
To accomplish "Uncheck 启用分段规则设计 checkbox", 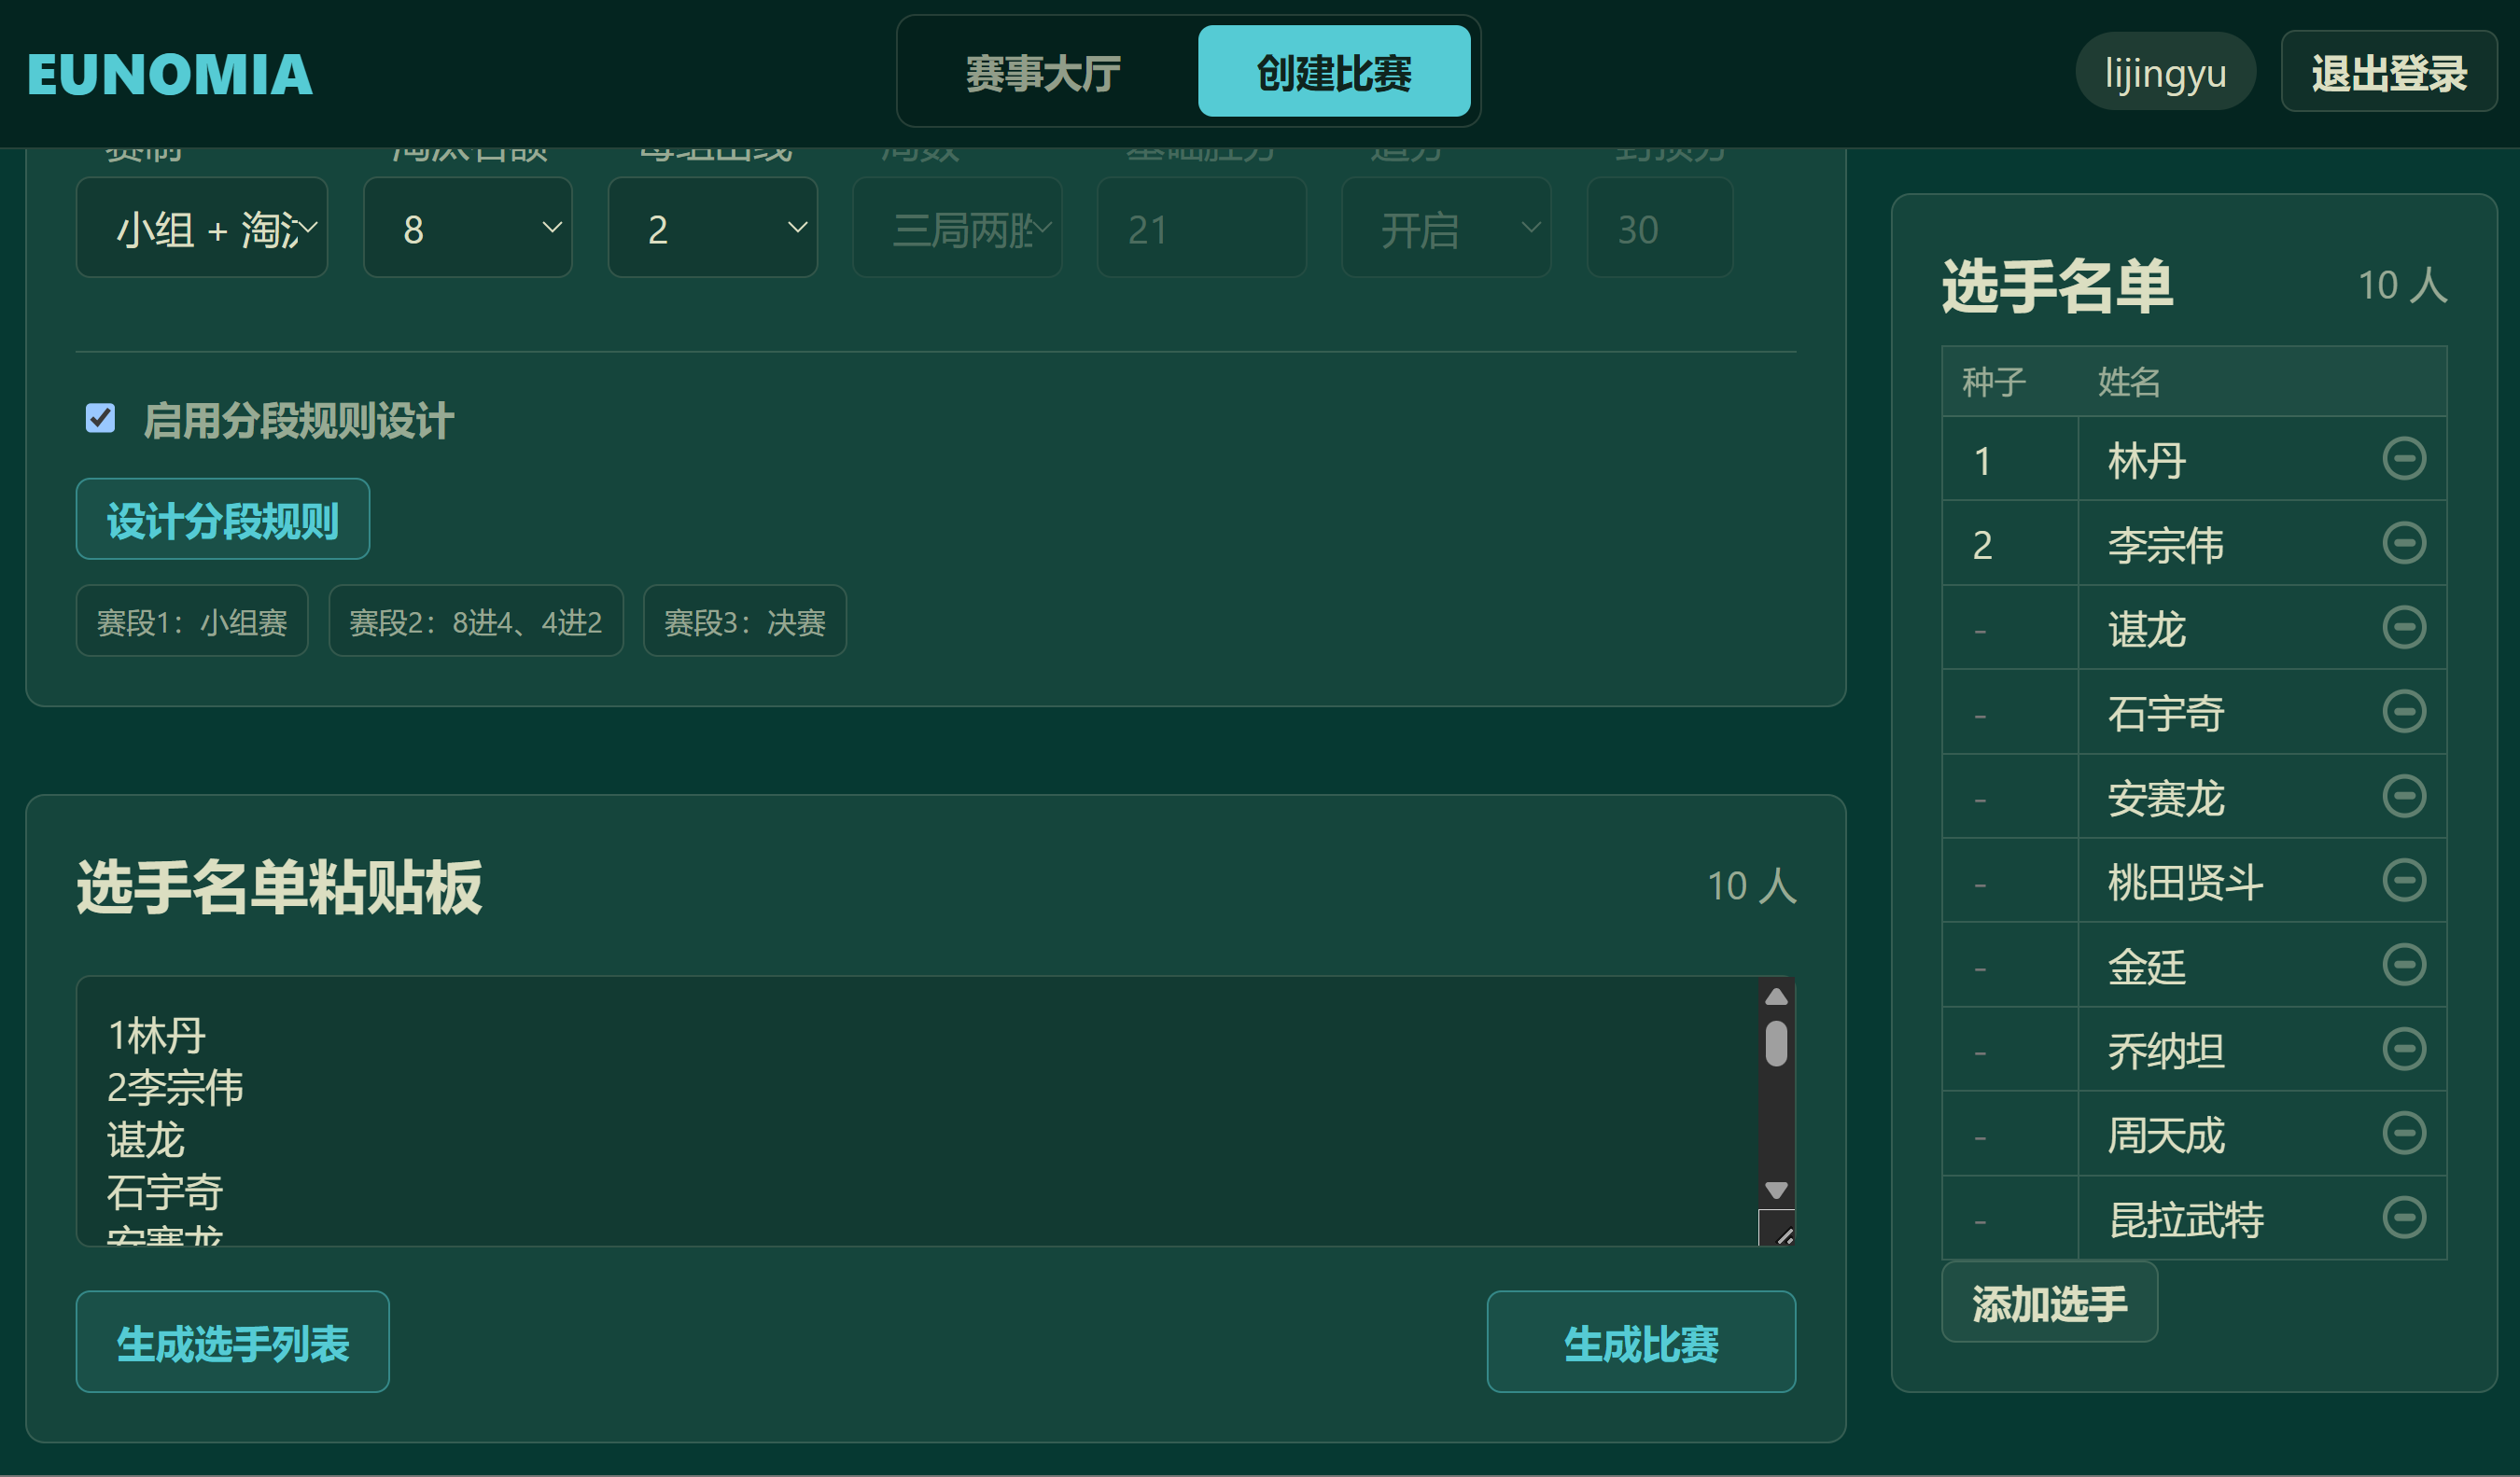I will pos(100,418).
